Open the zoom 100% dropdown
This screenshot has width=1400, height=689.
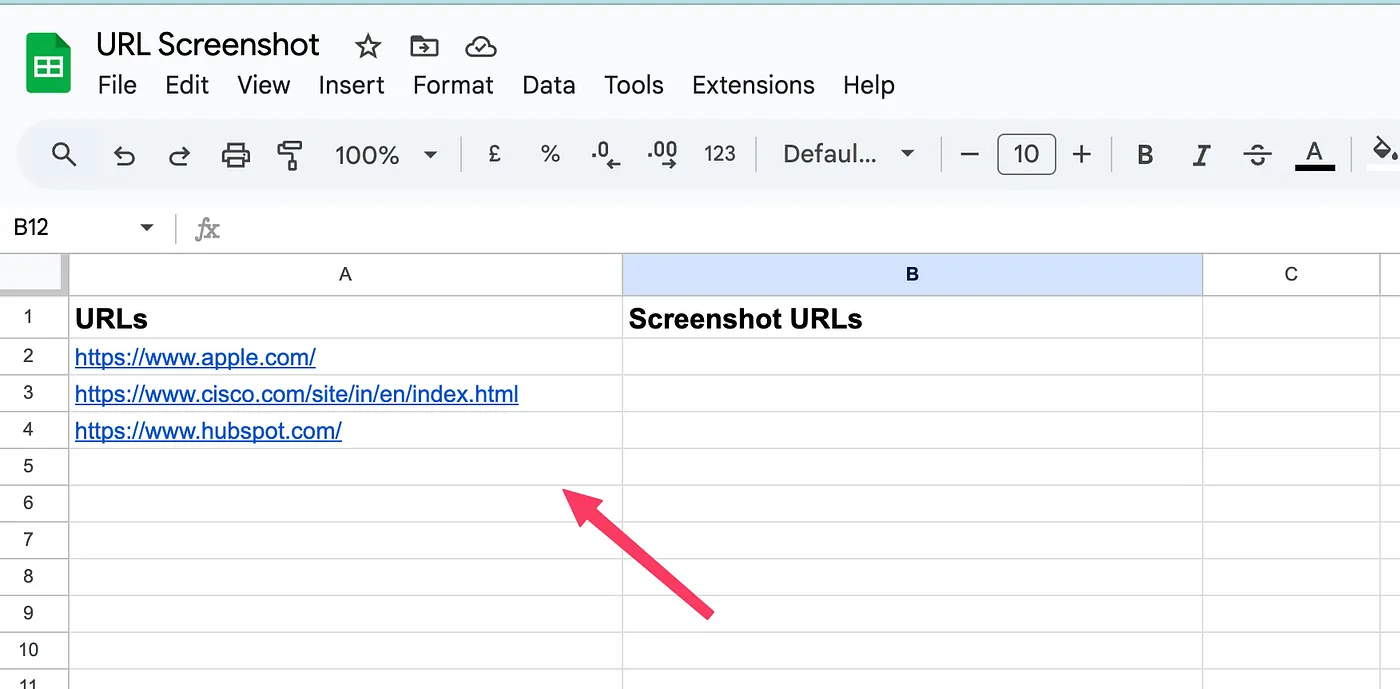pyautogui.click(x=386, y=154)
